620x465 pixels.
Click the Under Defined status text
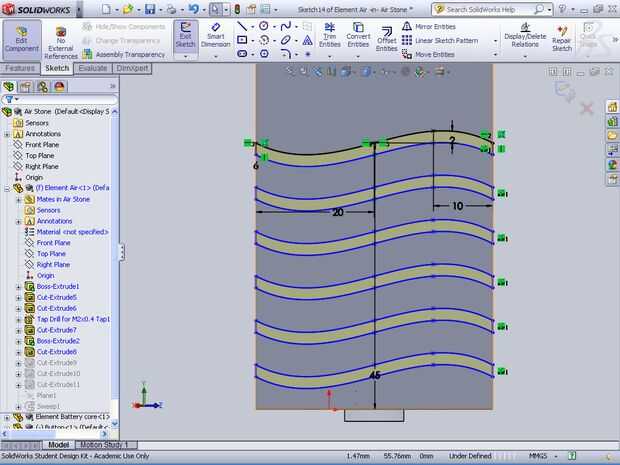point(470,456)
